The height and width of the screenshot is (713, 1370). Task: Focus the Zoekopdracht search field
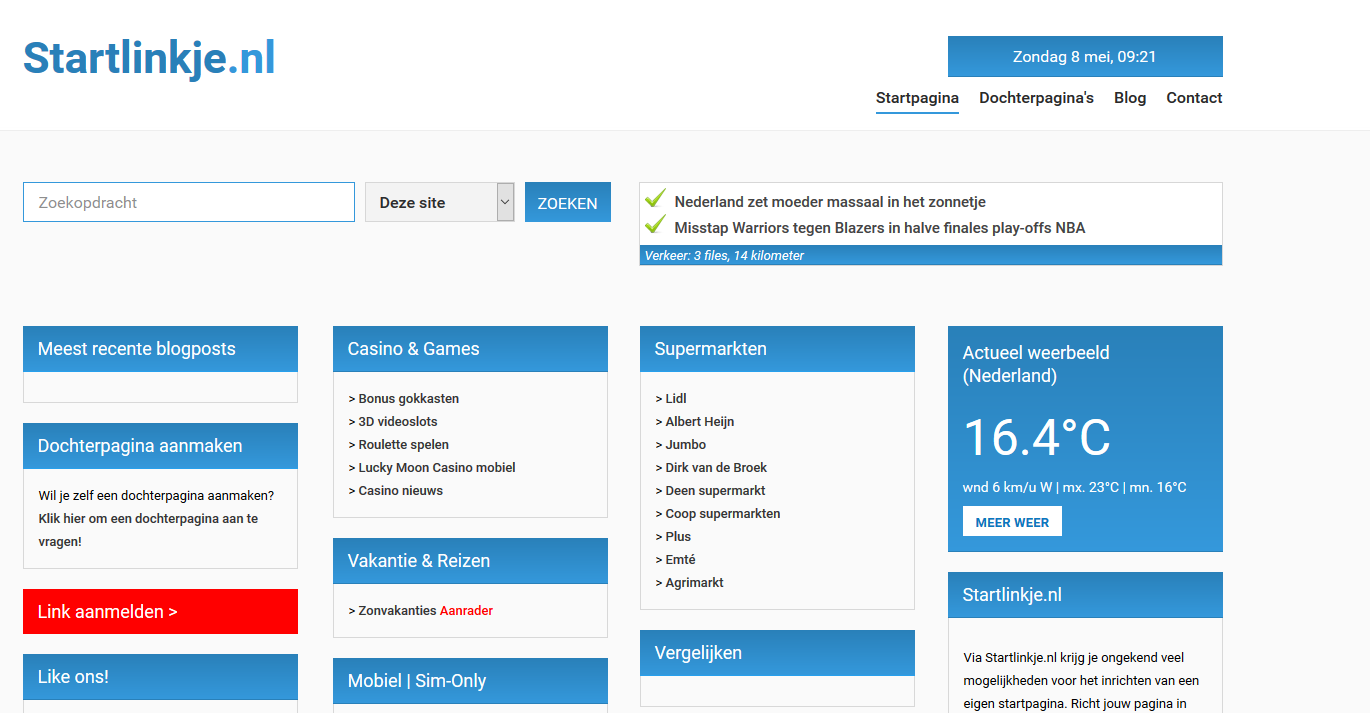click(189, 202)
